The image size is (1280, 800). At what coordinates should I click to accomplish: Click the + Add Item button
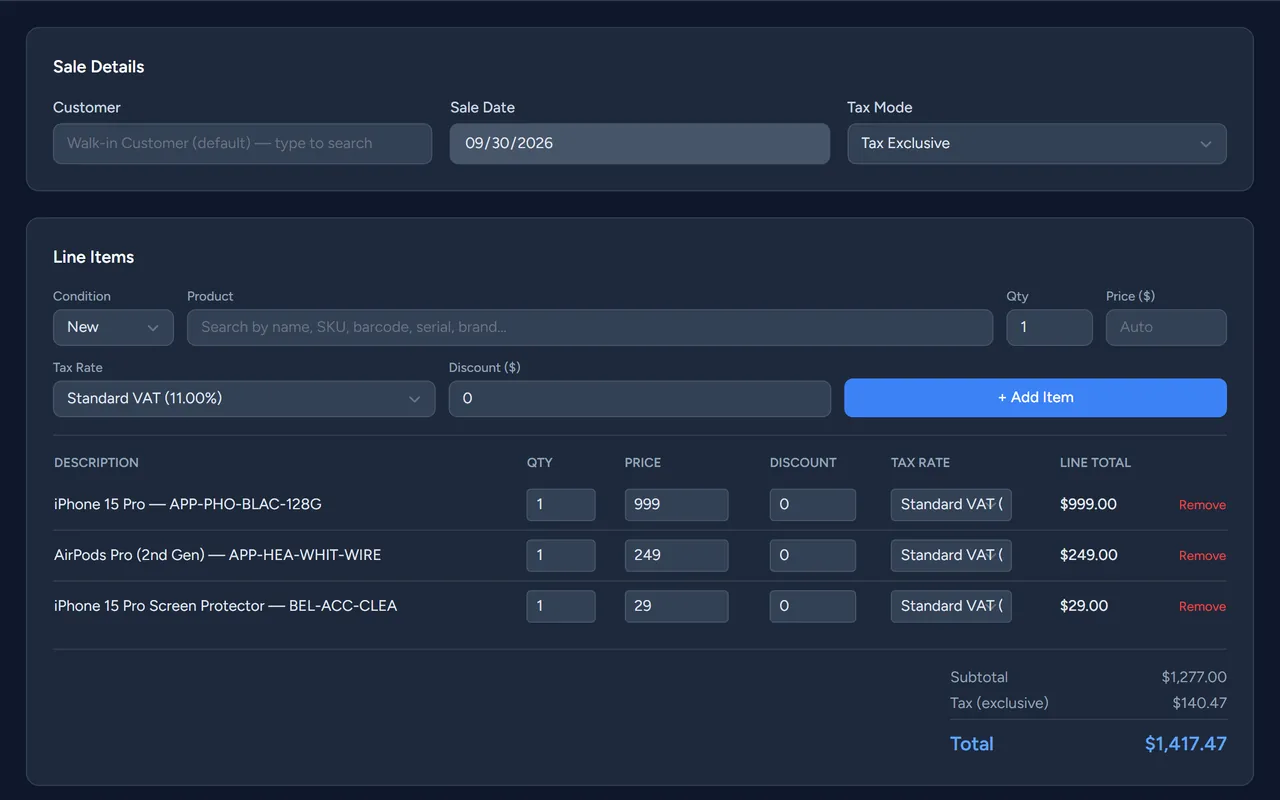pyautogui.click(x=1035, y=397)
